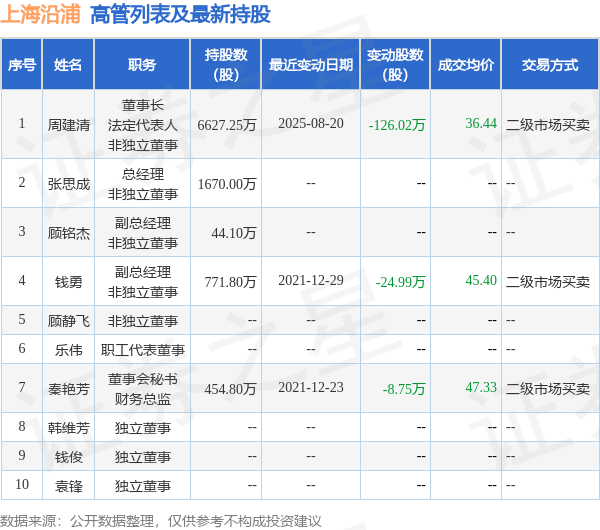This screenshot has height=530, width=600.
Task: Click the name 秦艳芳
Action: pyautogui.click(x=68, y=389)
